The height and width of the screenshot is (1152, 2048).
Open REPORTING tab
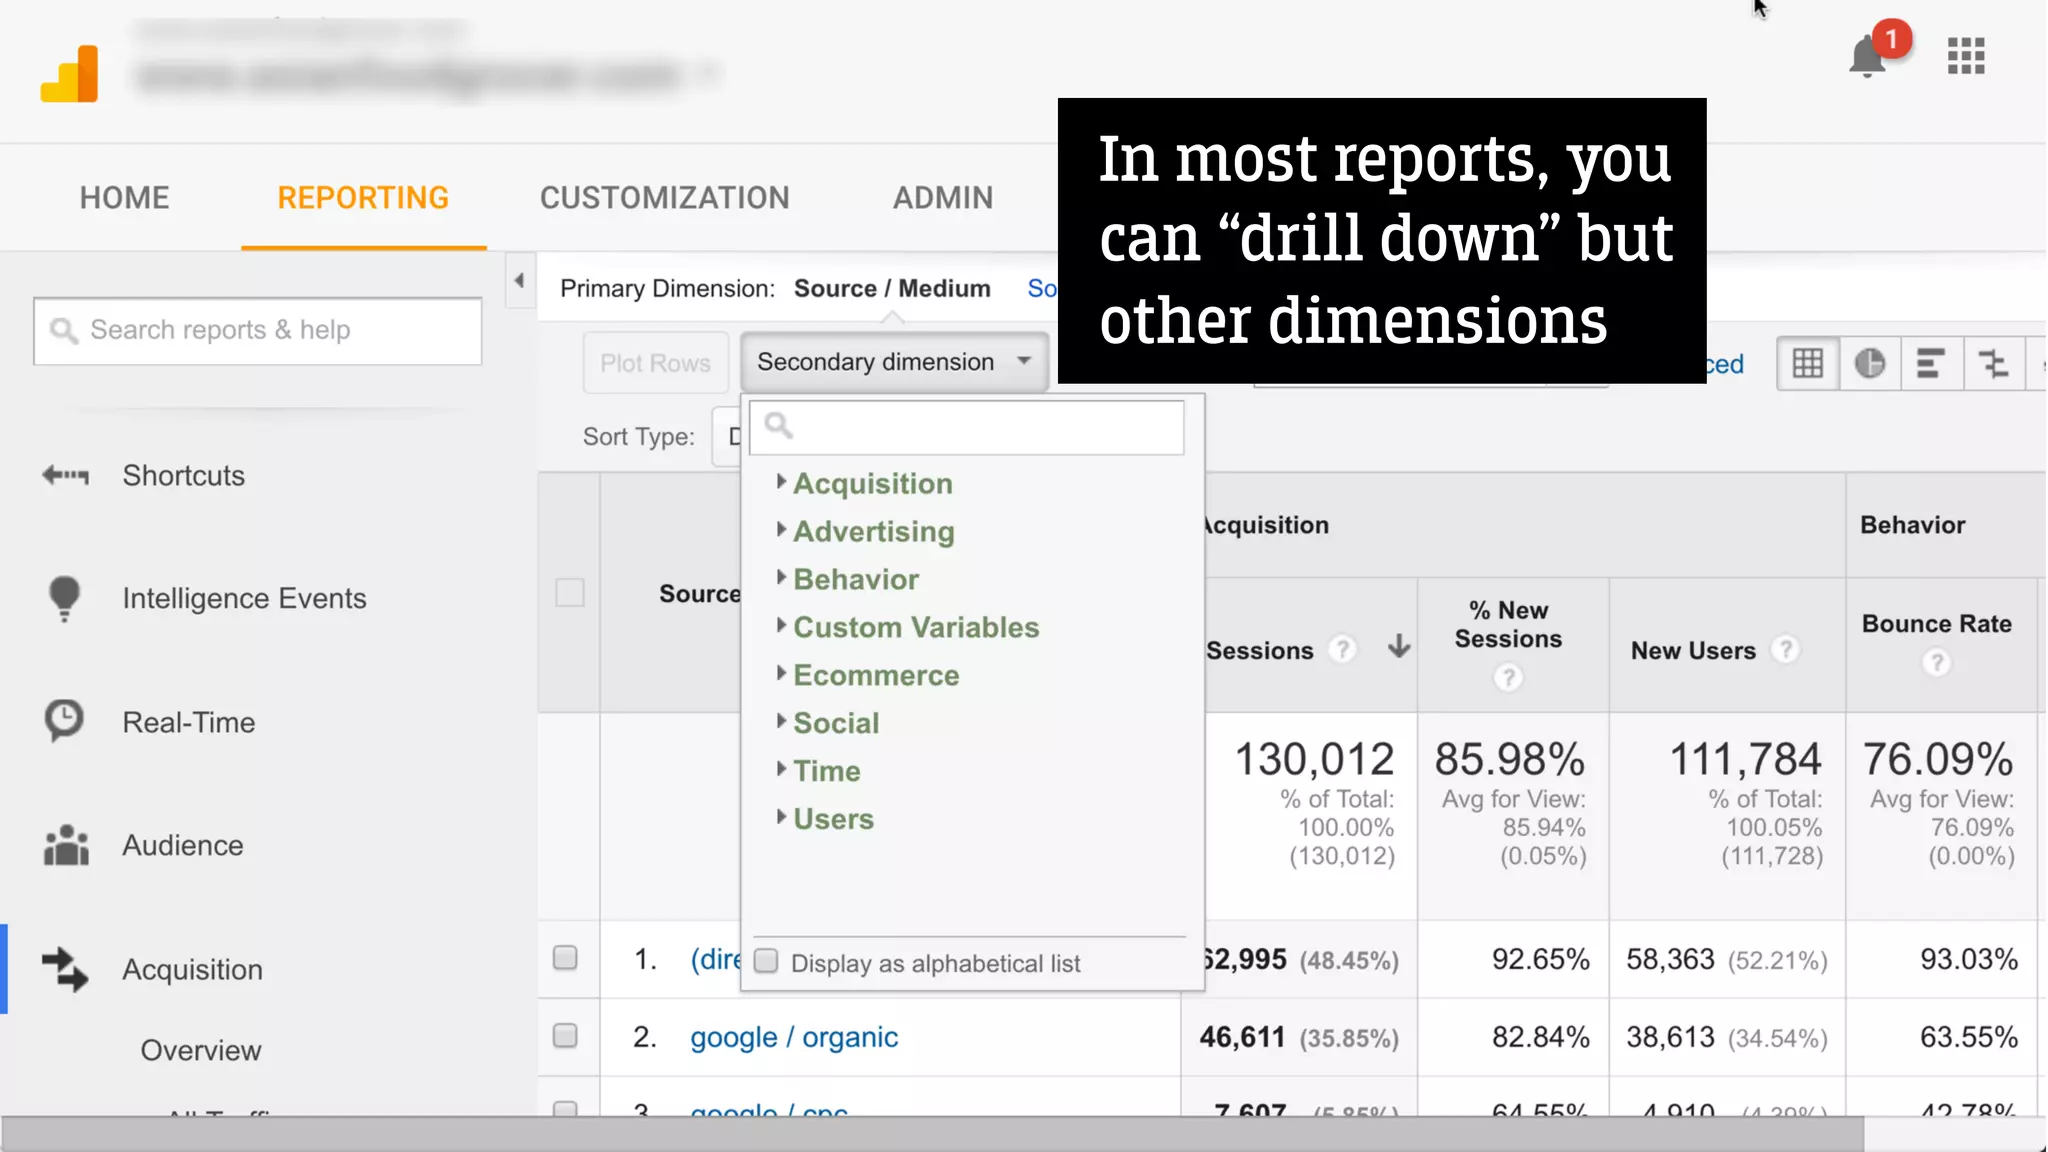(363, 197)
